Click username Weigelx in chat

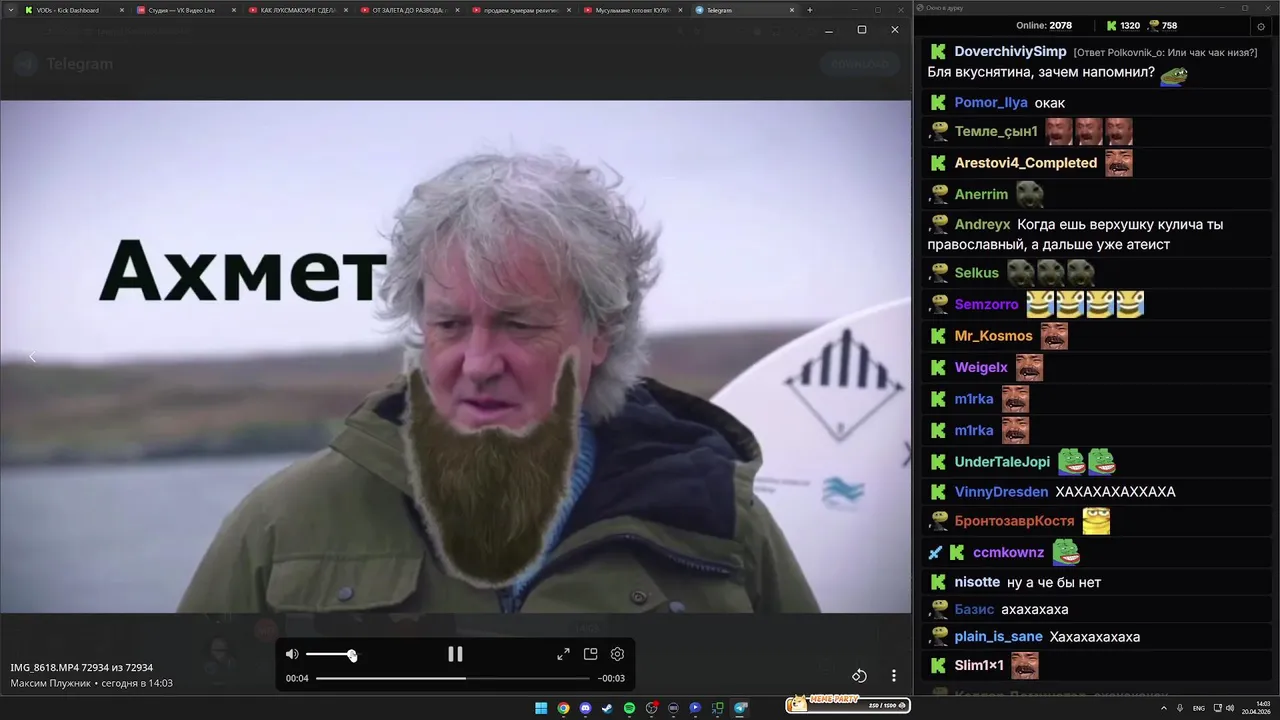tap(981, 368)
